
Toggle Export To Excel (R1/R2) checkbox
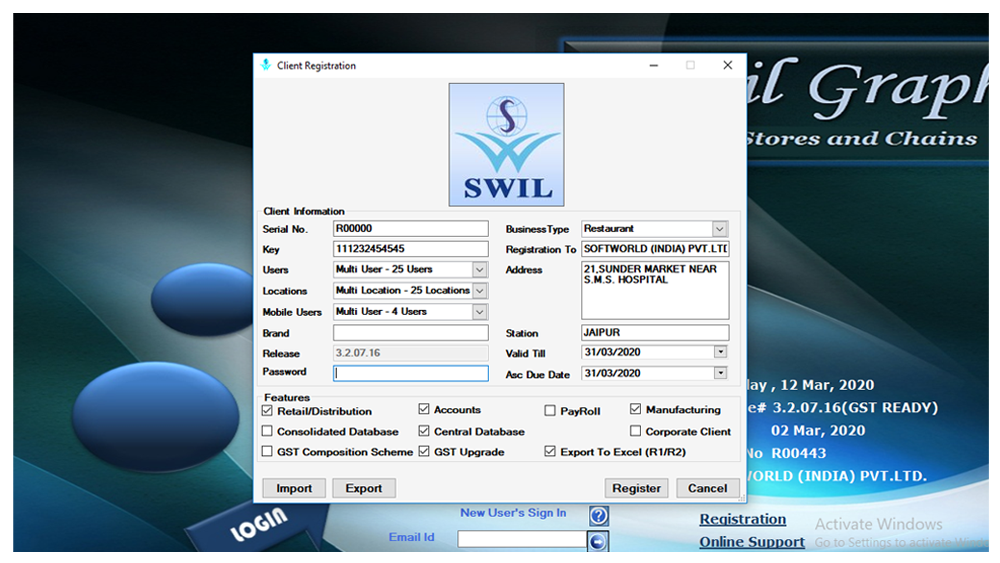550,451
